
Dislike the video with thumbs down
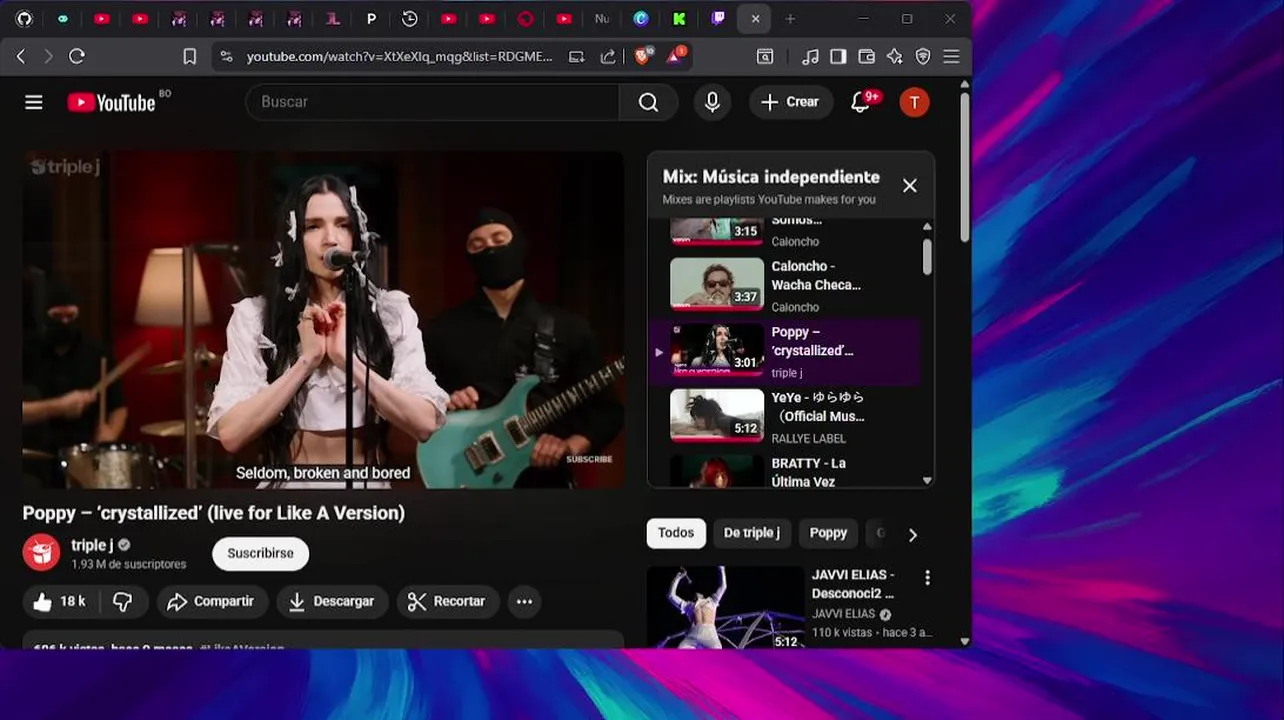[123, 601]
